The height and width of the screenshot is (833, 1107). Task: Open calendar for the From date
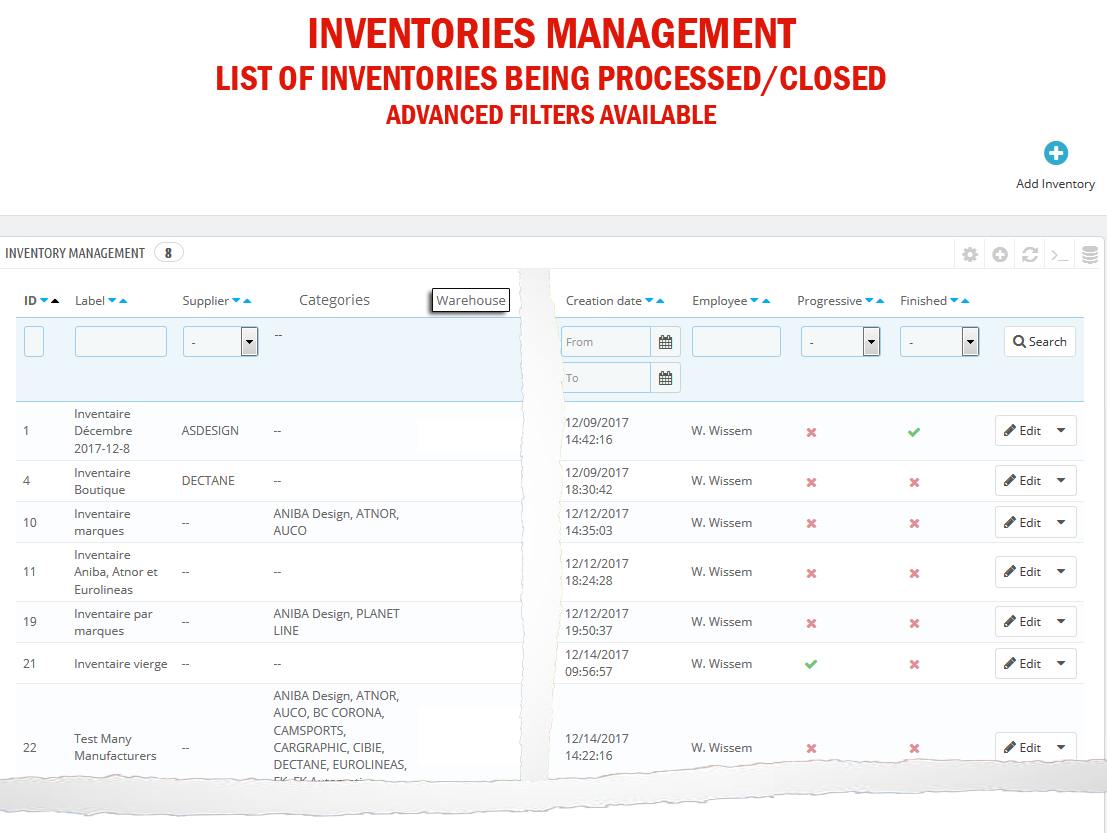click(665, 342)
